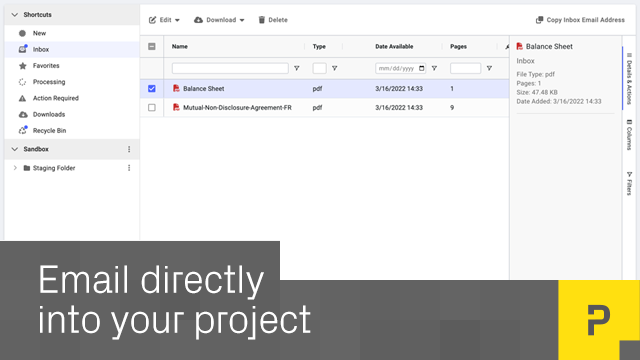Click the Type filter text field
640x360 pixels.
320,68
